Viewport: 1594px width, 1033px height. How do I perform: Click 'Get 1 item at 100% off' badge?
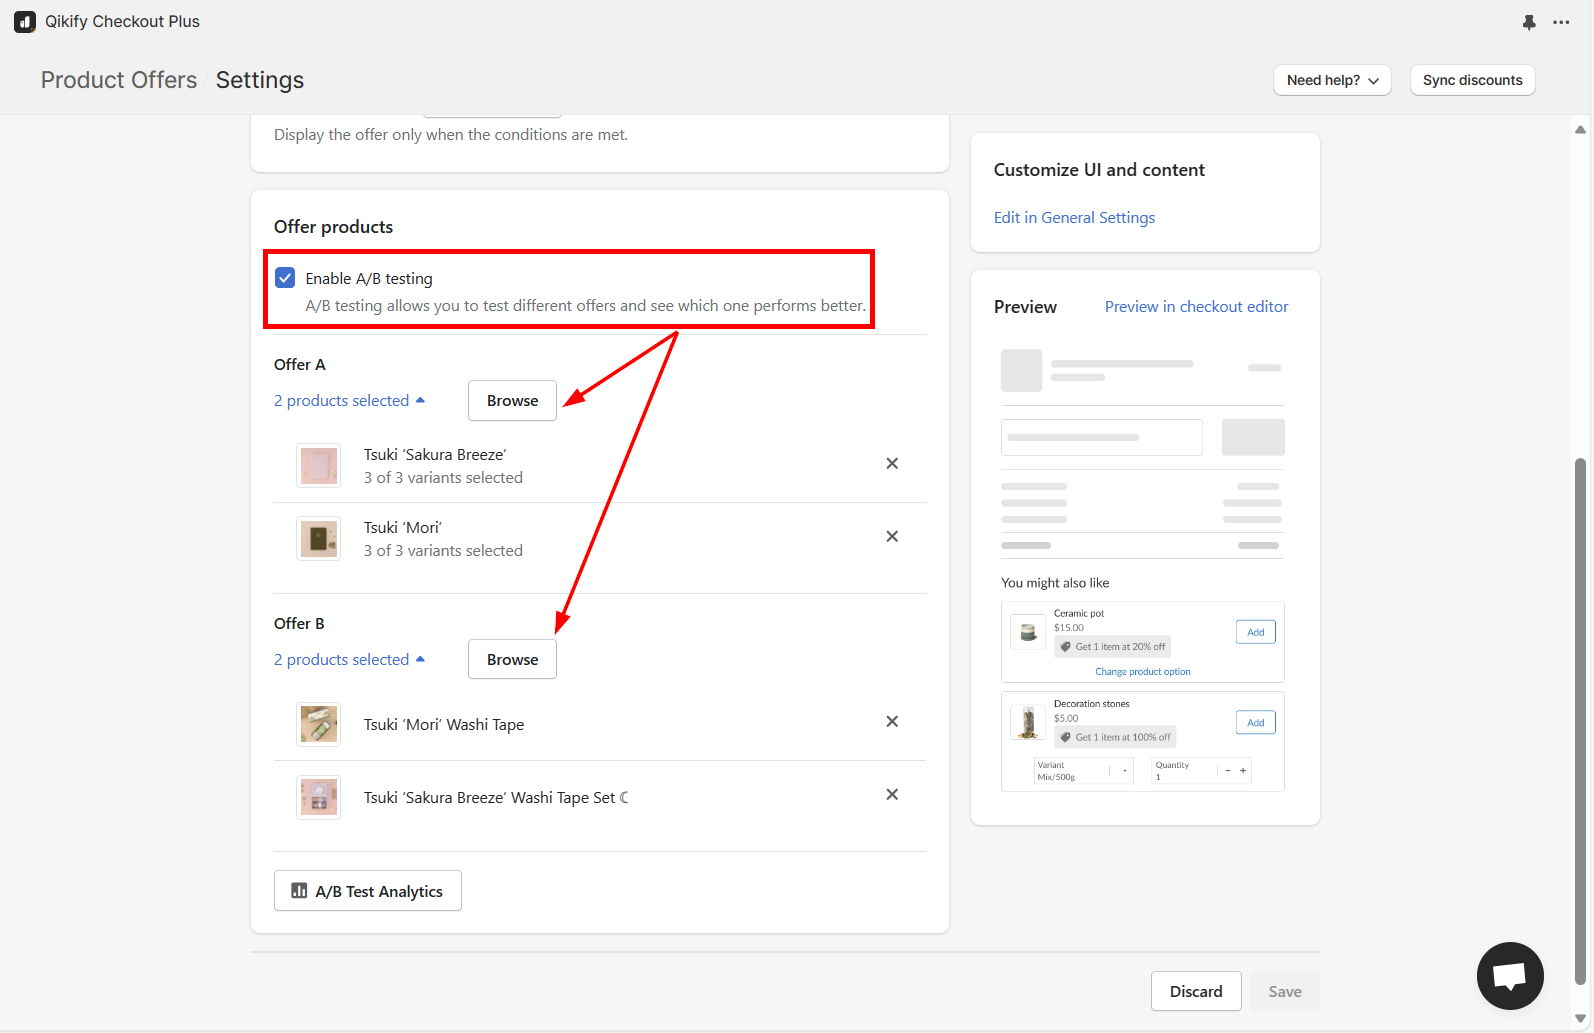[x=1115, y=738]
